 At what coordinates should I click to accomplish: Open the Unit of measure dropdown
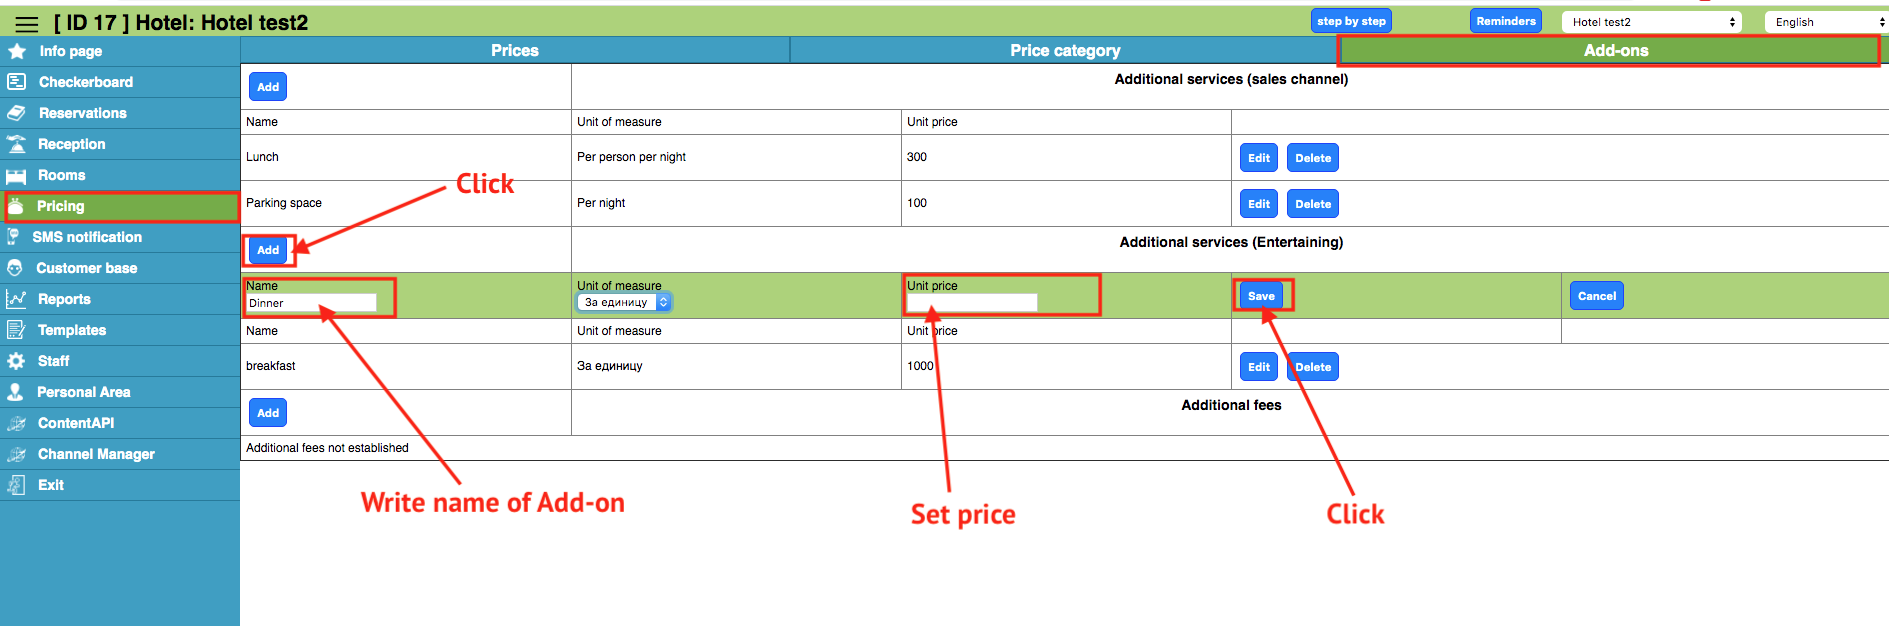click(624, 302)
